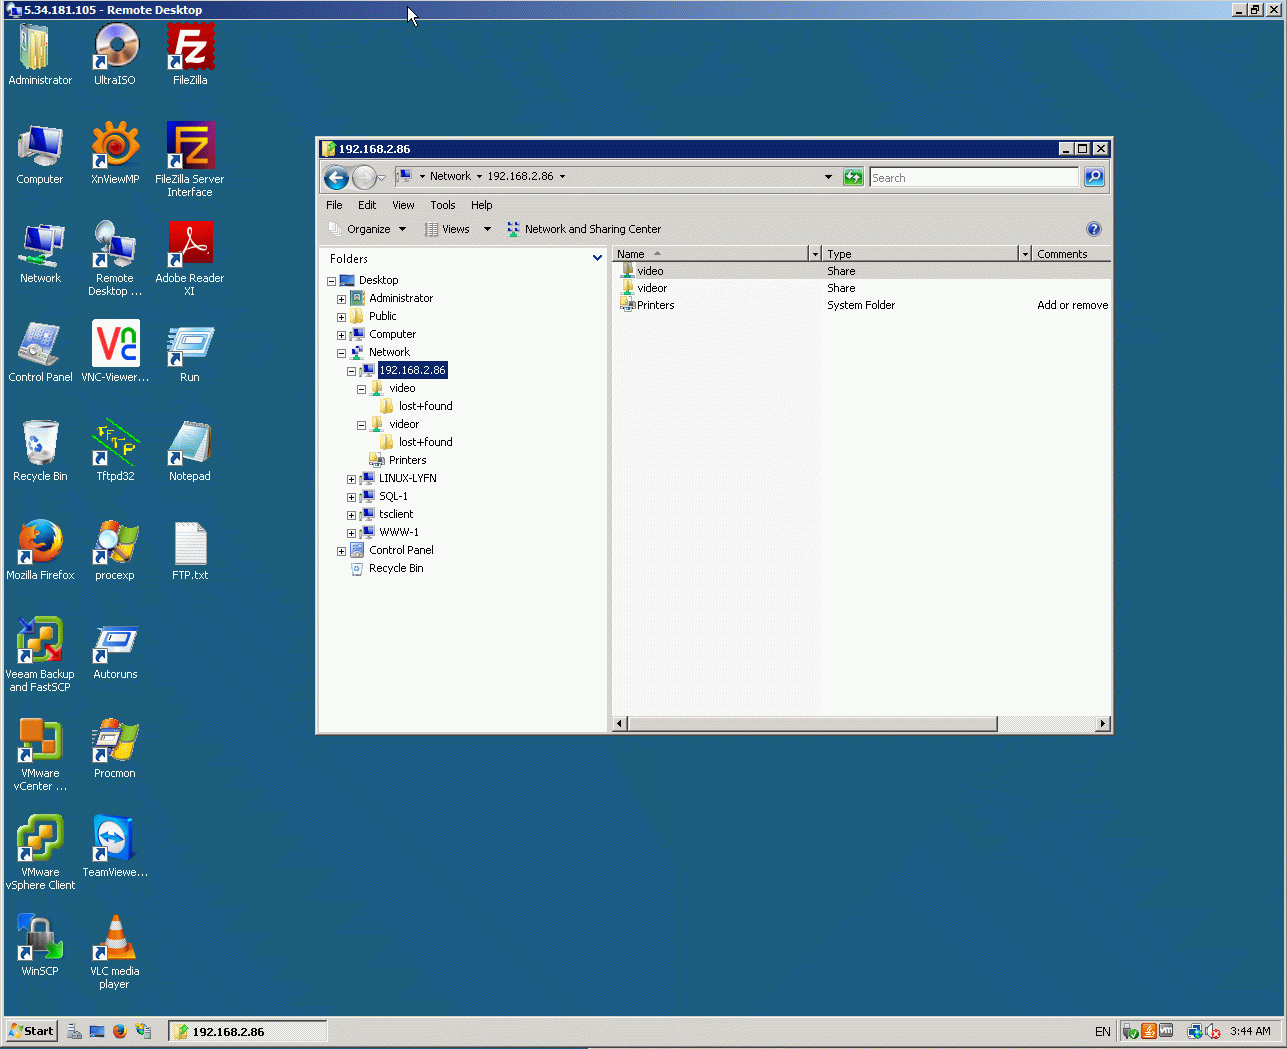Open WinSCP desktop shortcut

coord(40,945)
